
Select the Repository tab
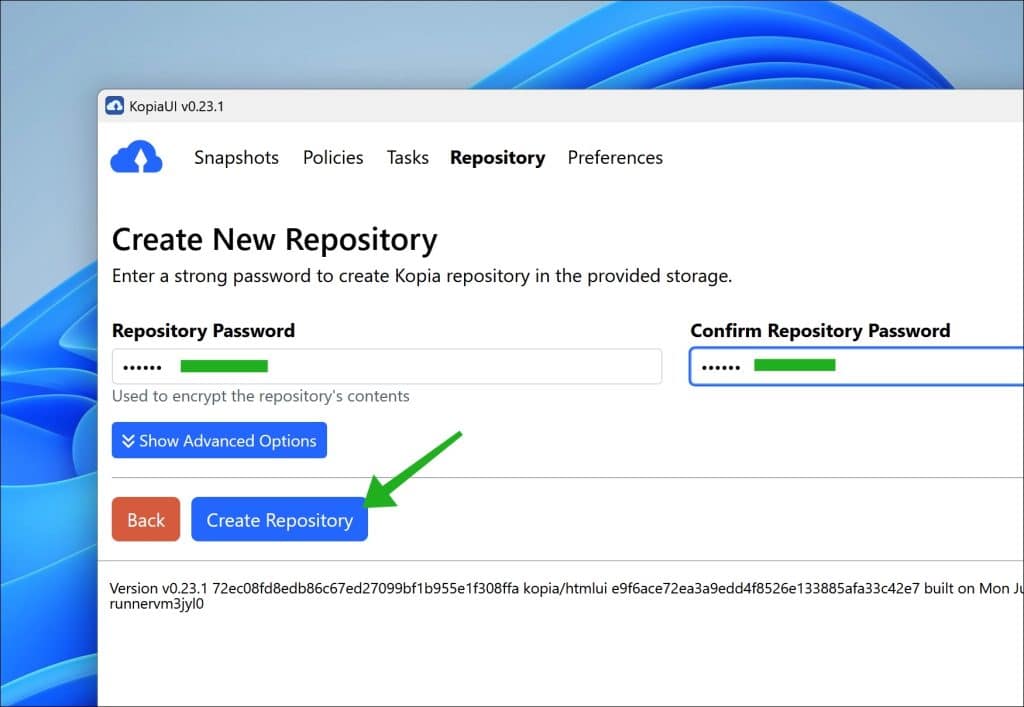pyautogui.click(x=498, y=158)
